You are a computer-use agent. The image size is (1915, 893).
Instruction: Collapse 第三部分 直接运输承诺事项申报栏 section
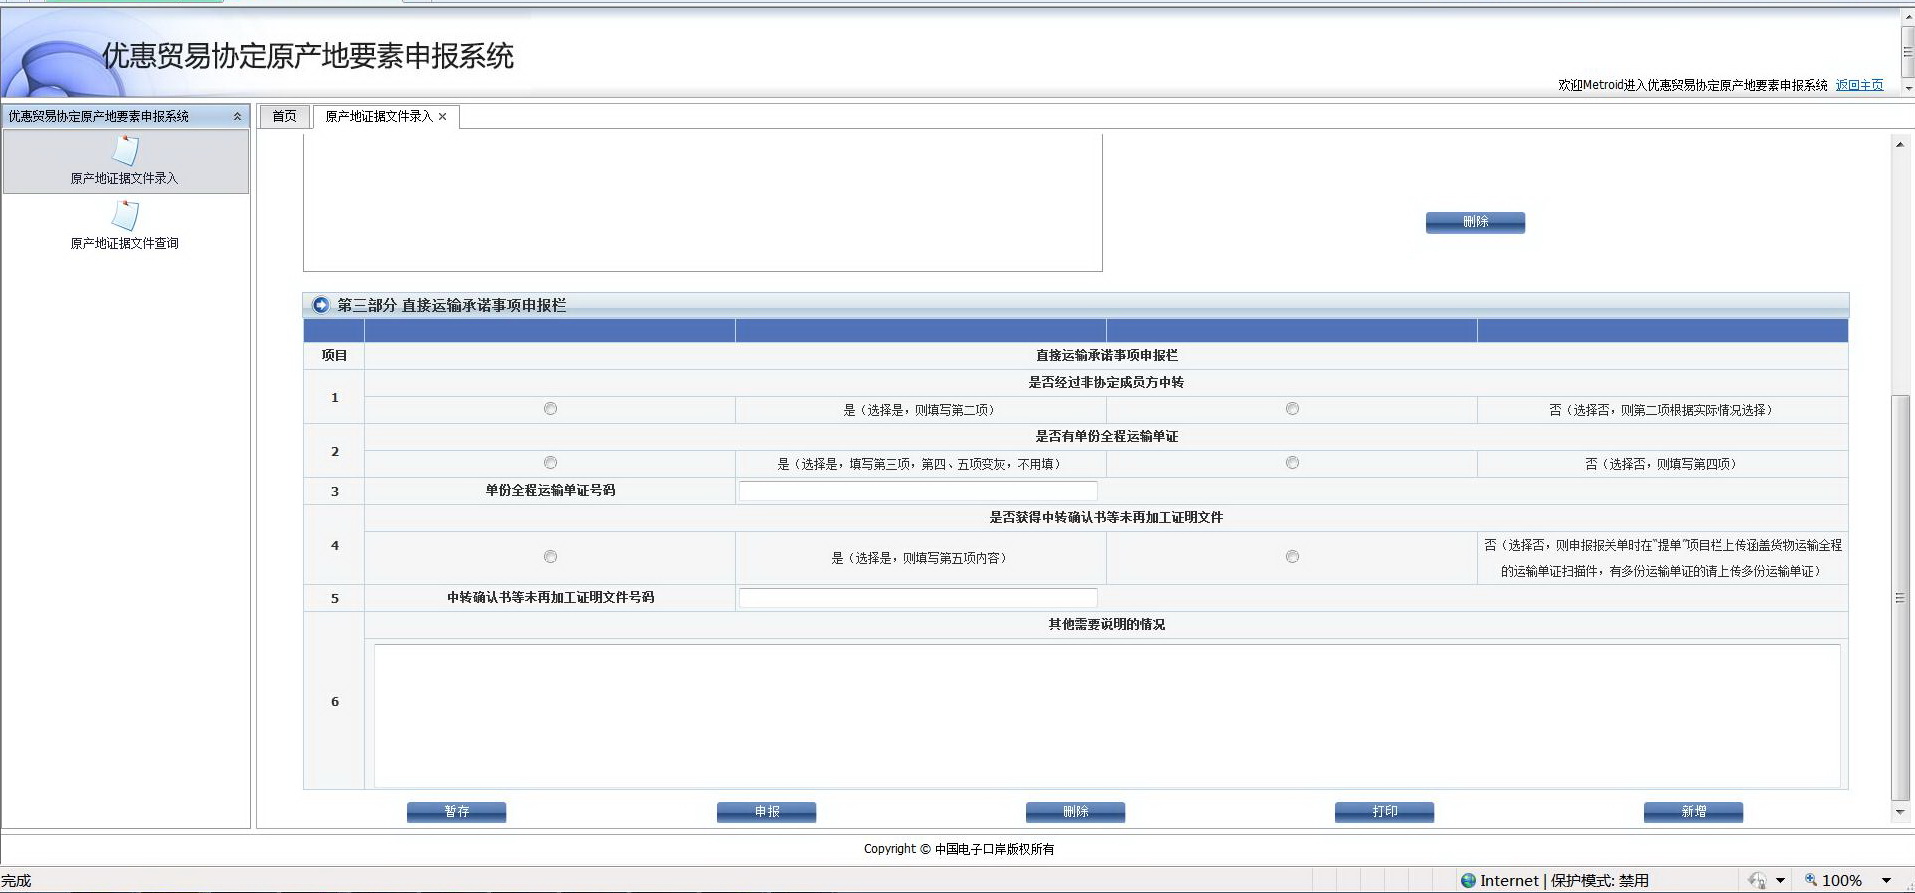click(320, 305)
